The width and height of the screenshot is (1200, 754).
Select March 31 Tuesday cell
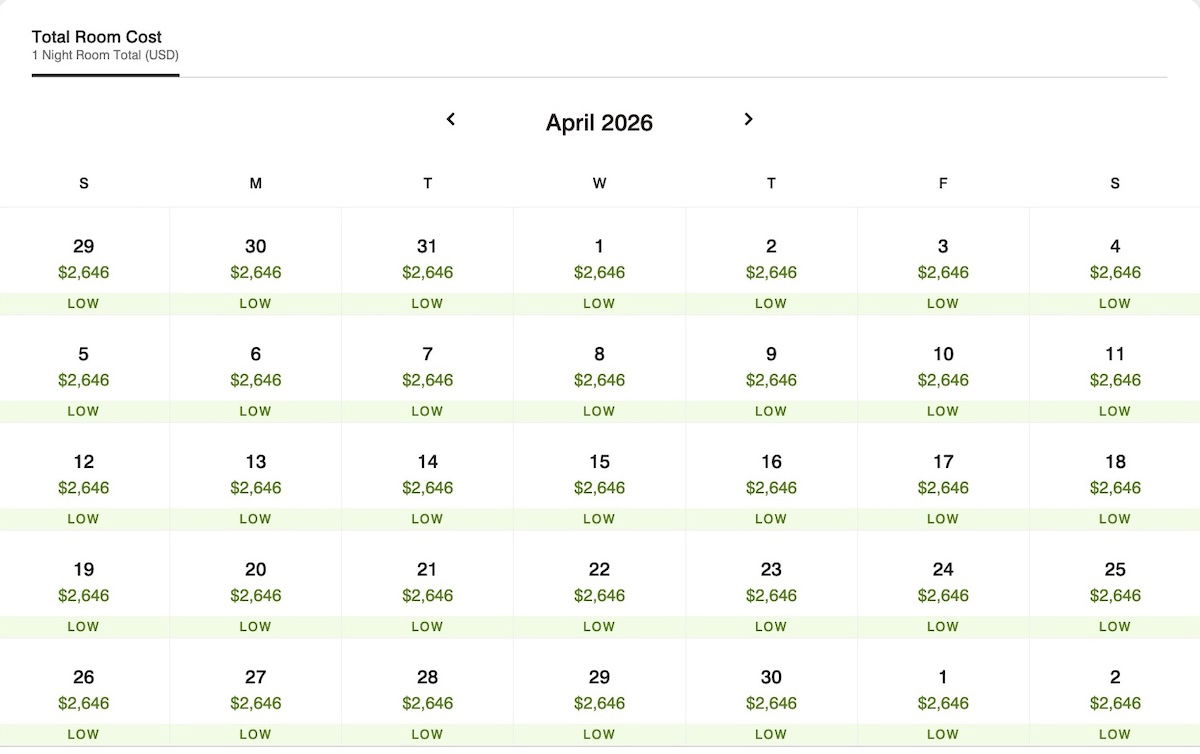coord(427,262)
